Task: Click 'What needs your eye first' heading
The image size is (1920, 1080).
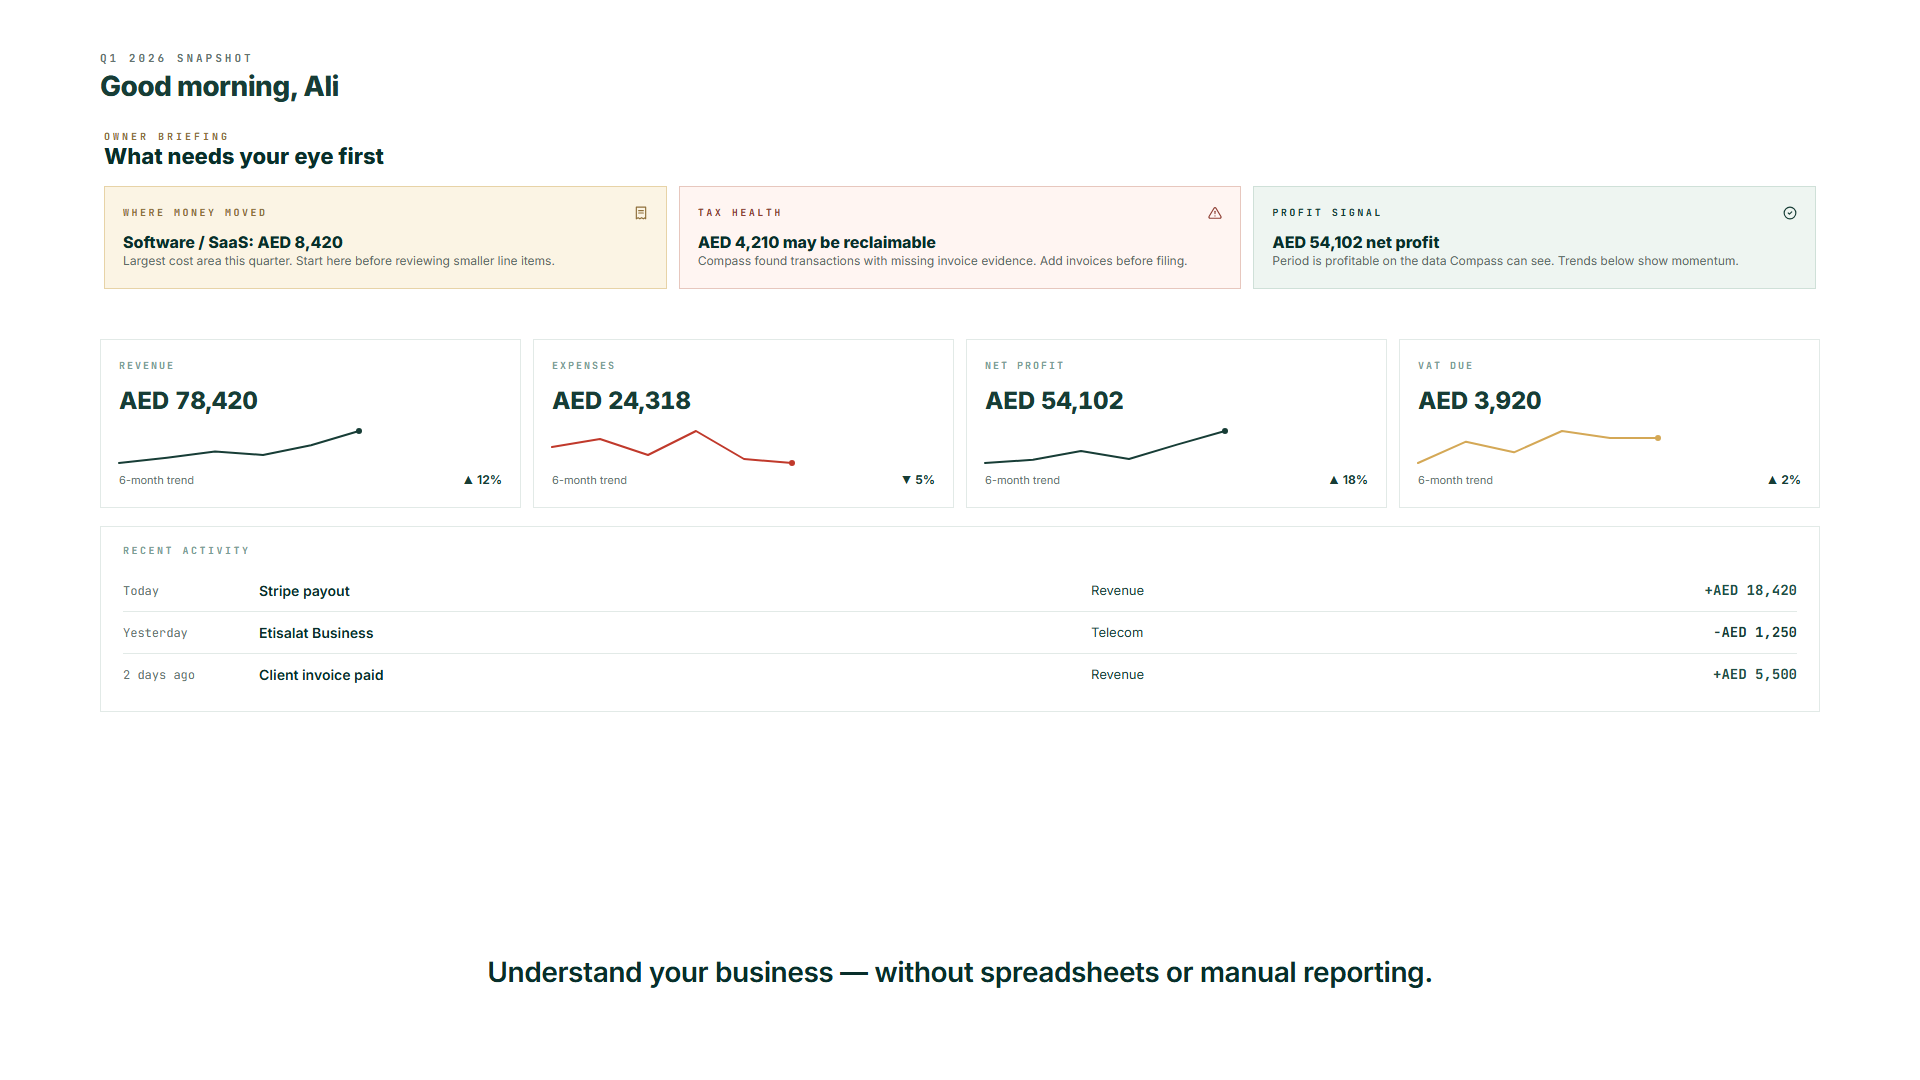Action: coord(244,157)
